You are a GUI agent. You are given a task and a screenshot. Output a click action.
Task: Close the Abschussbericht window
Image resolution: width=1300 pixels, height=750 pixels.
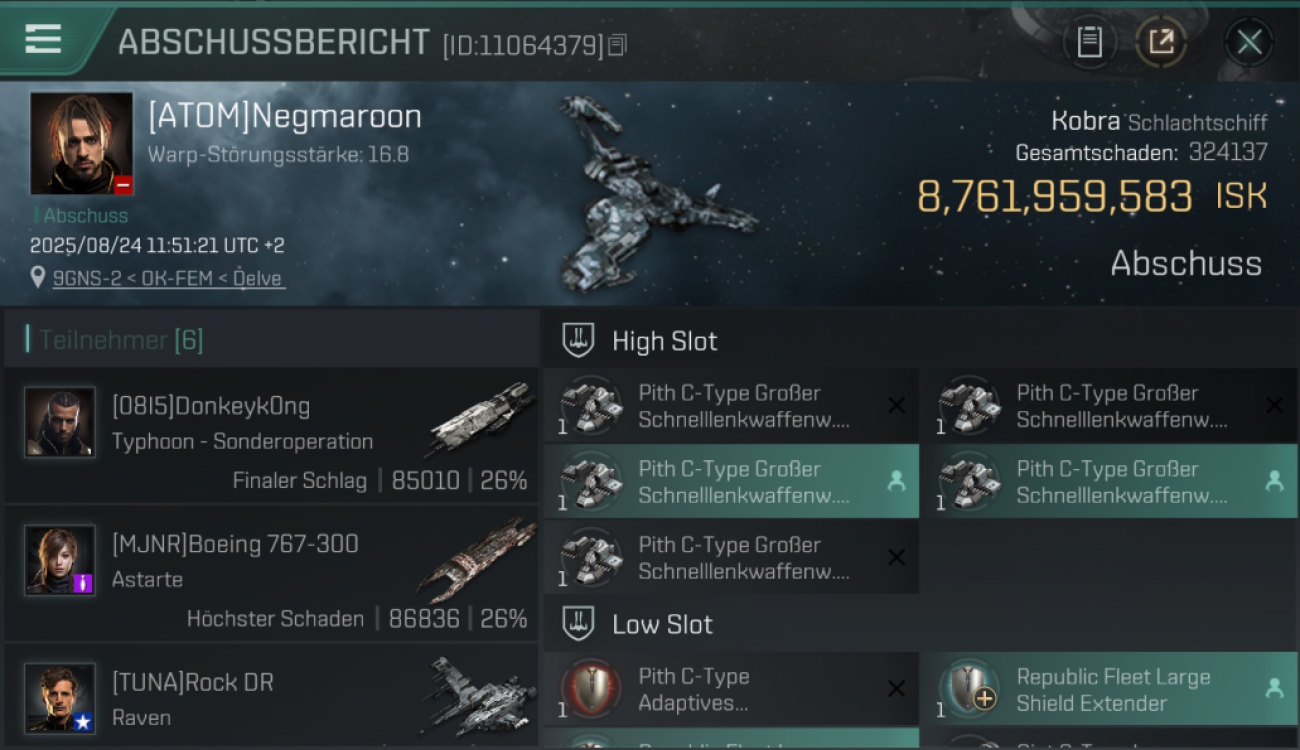click(x=1249, y=42)
